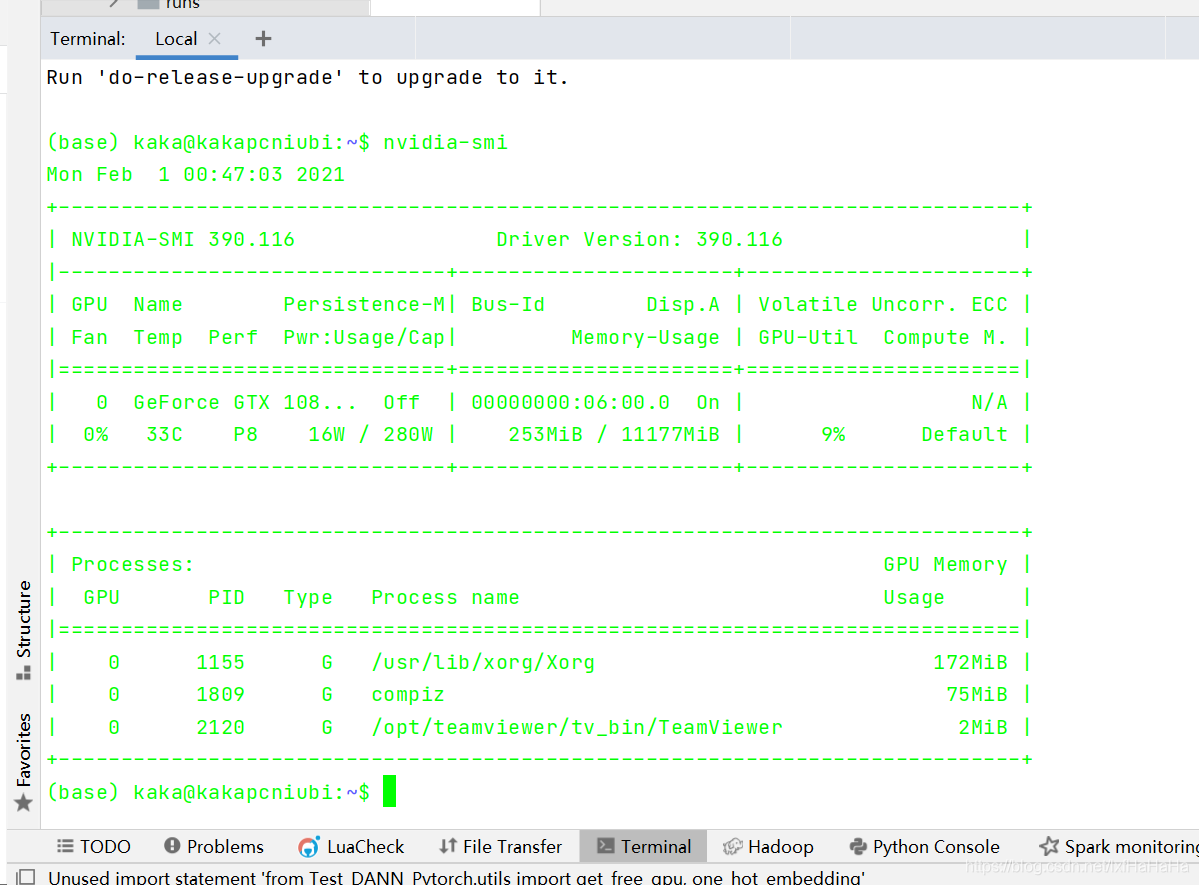The width and height of the screenshot is (1199, 885).
Task: Click the TODO list icon
Action: click(x=66, y=846)
